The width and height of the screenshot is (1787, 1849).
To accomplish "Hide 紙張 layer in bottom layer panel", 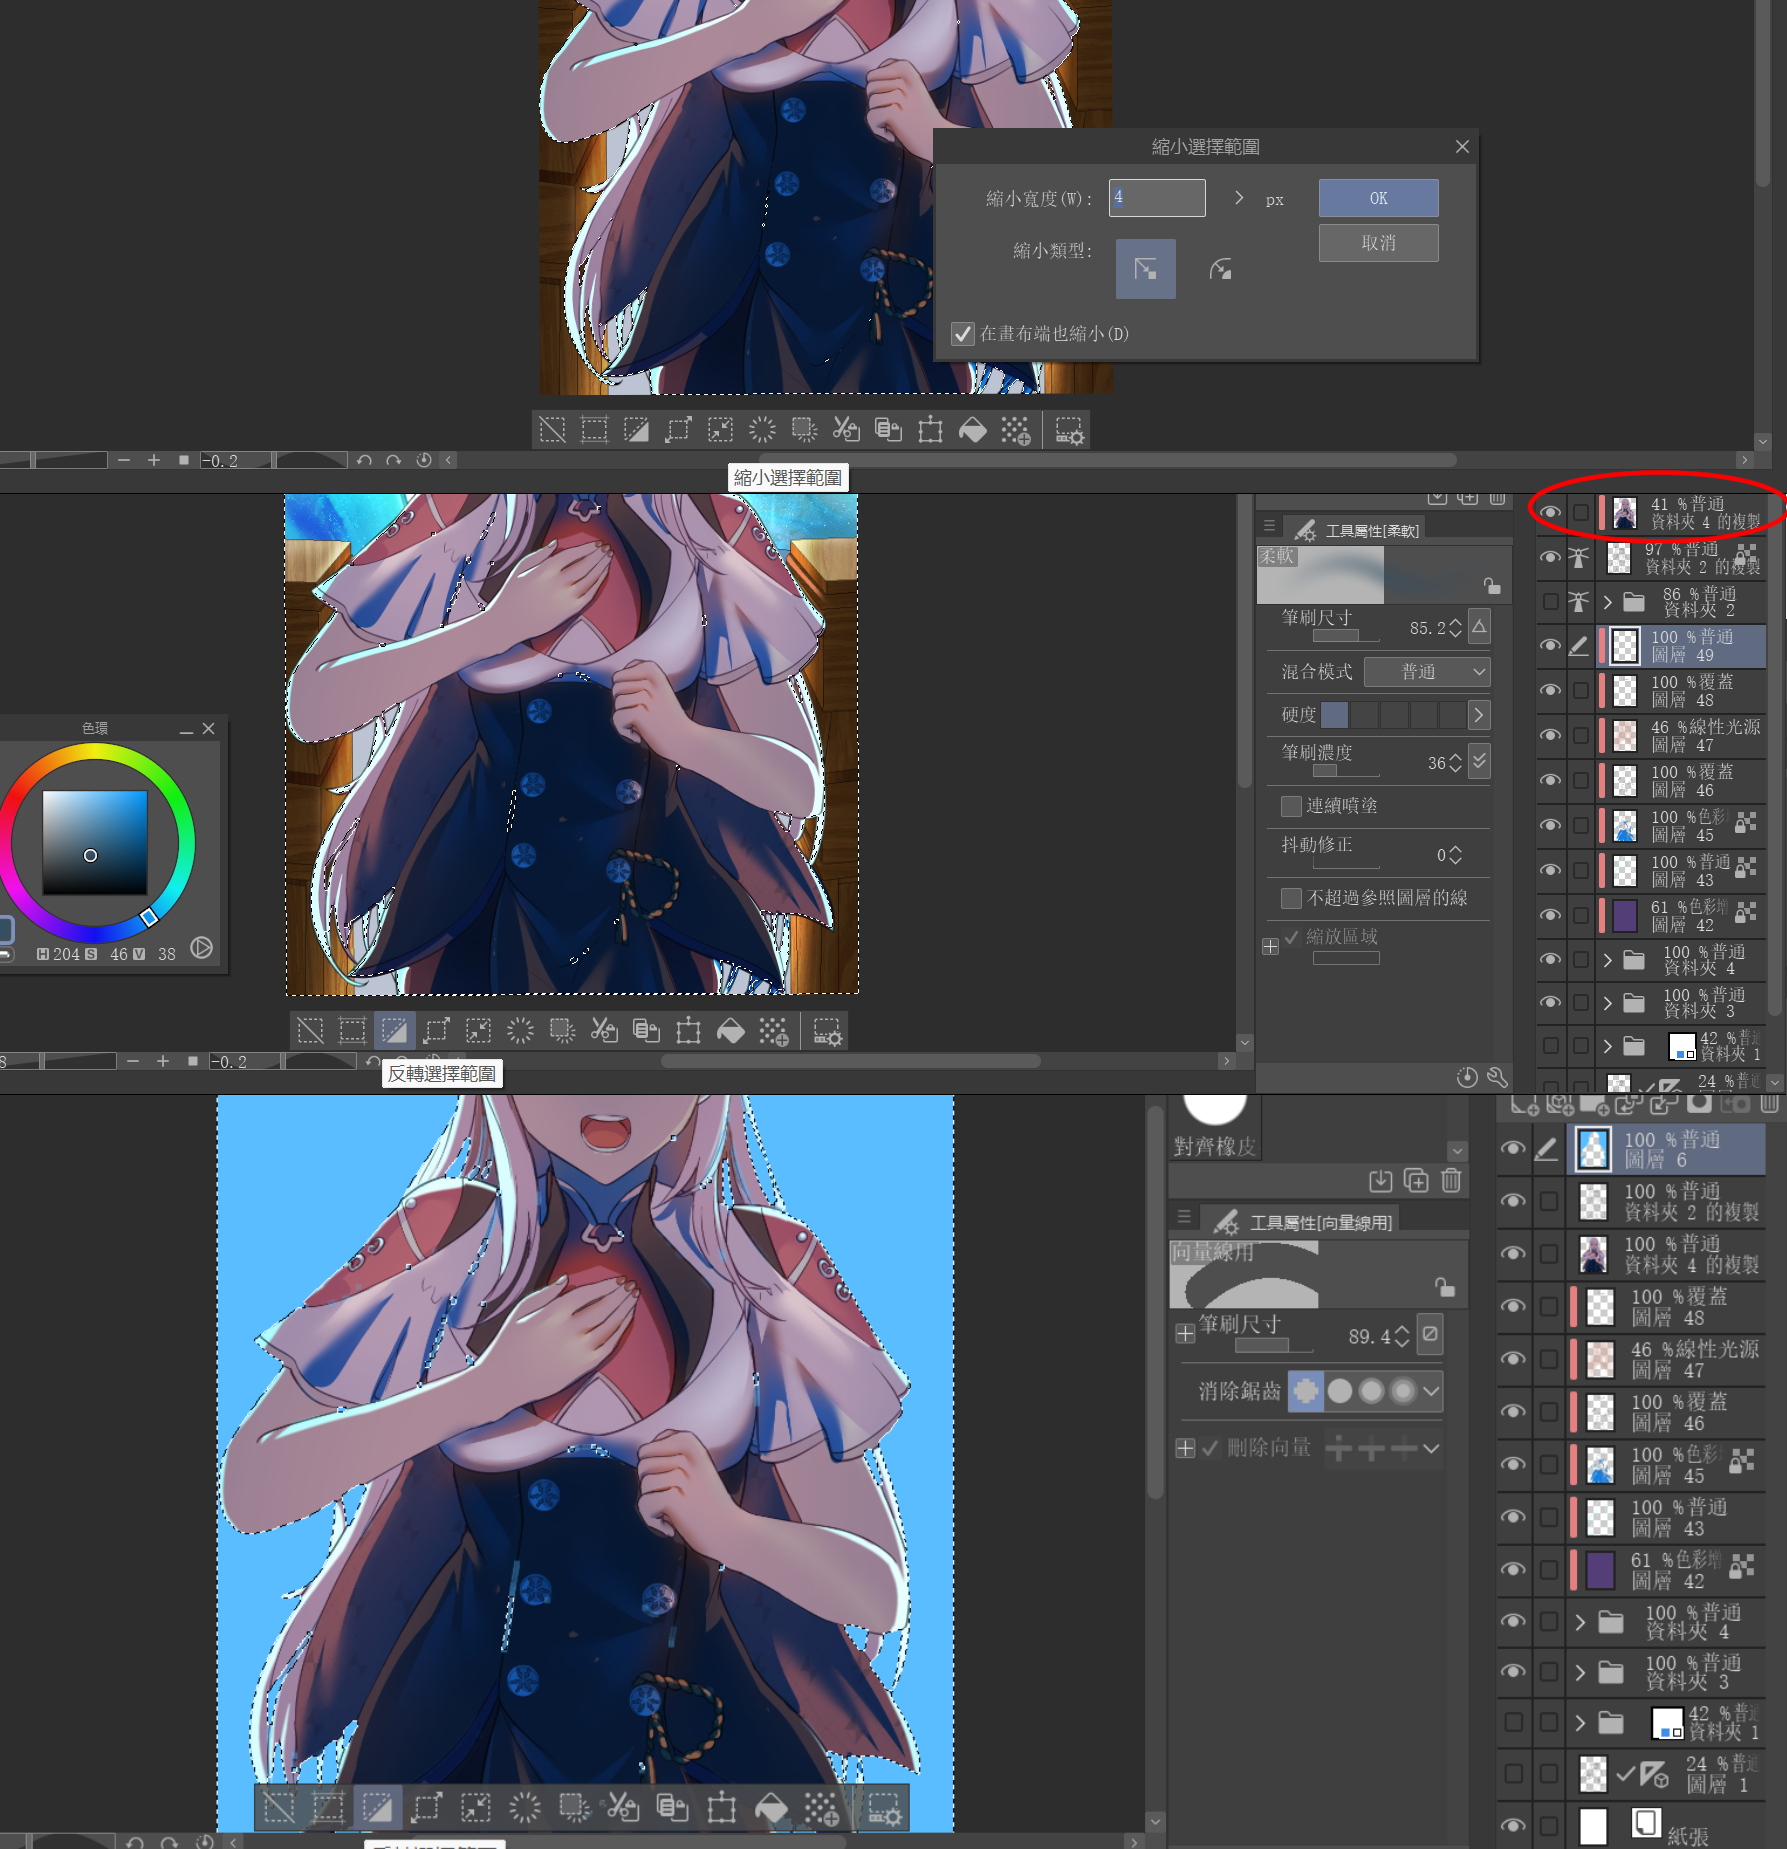I will point(1513,1825).
